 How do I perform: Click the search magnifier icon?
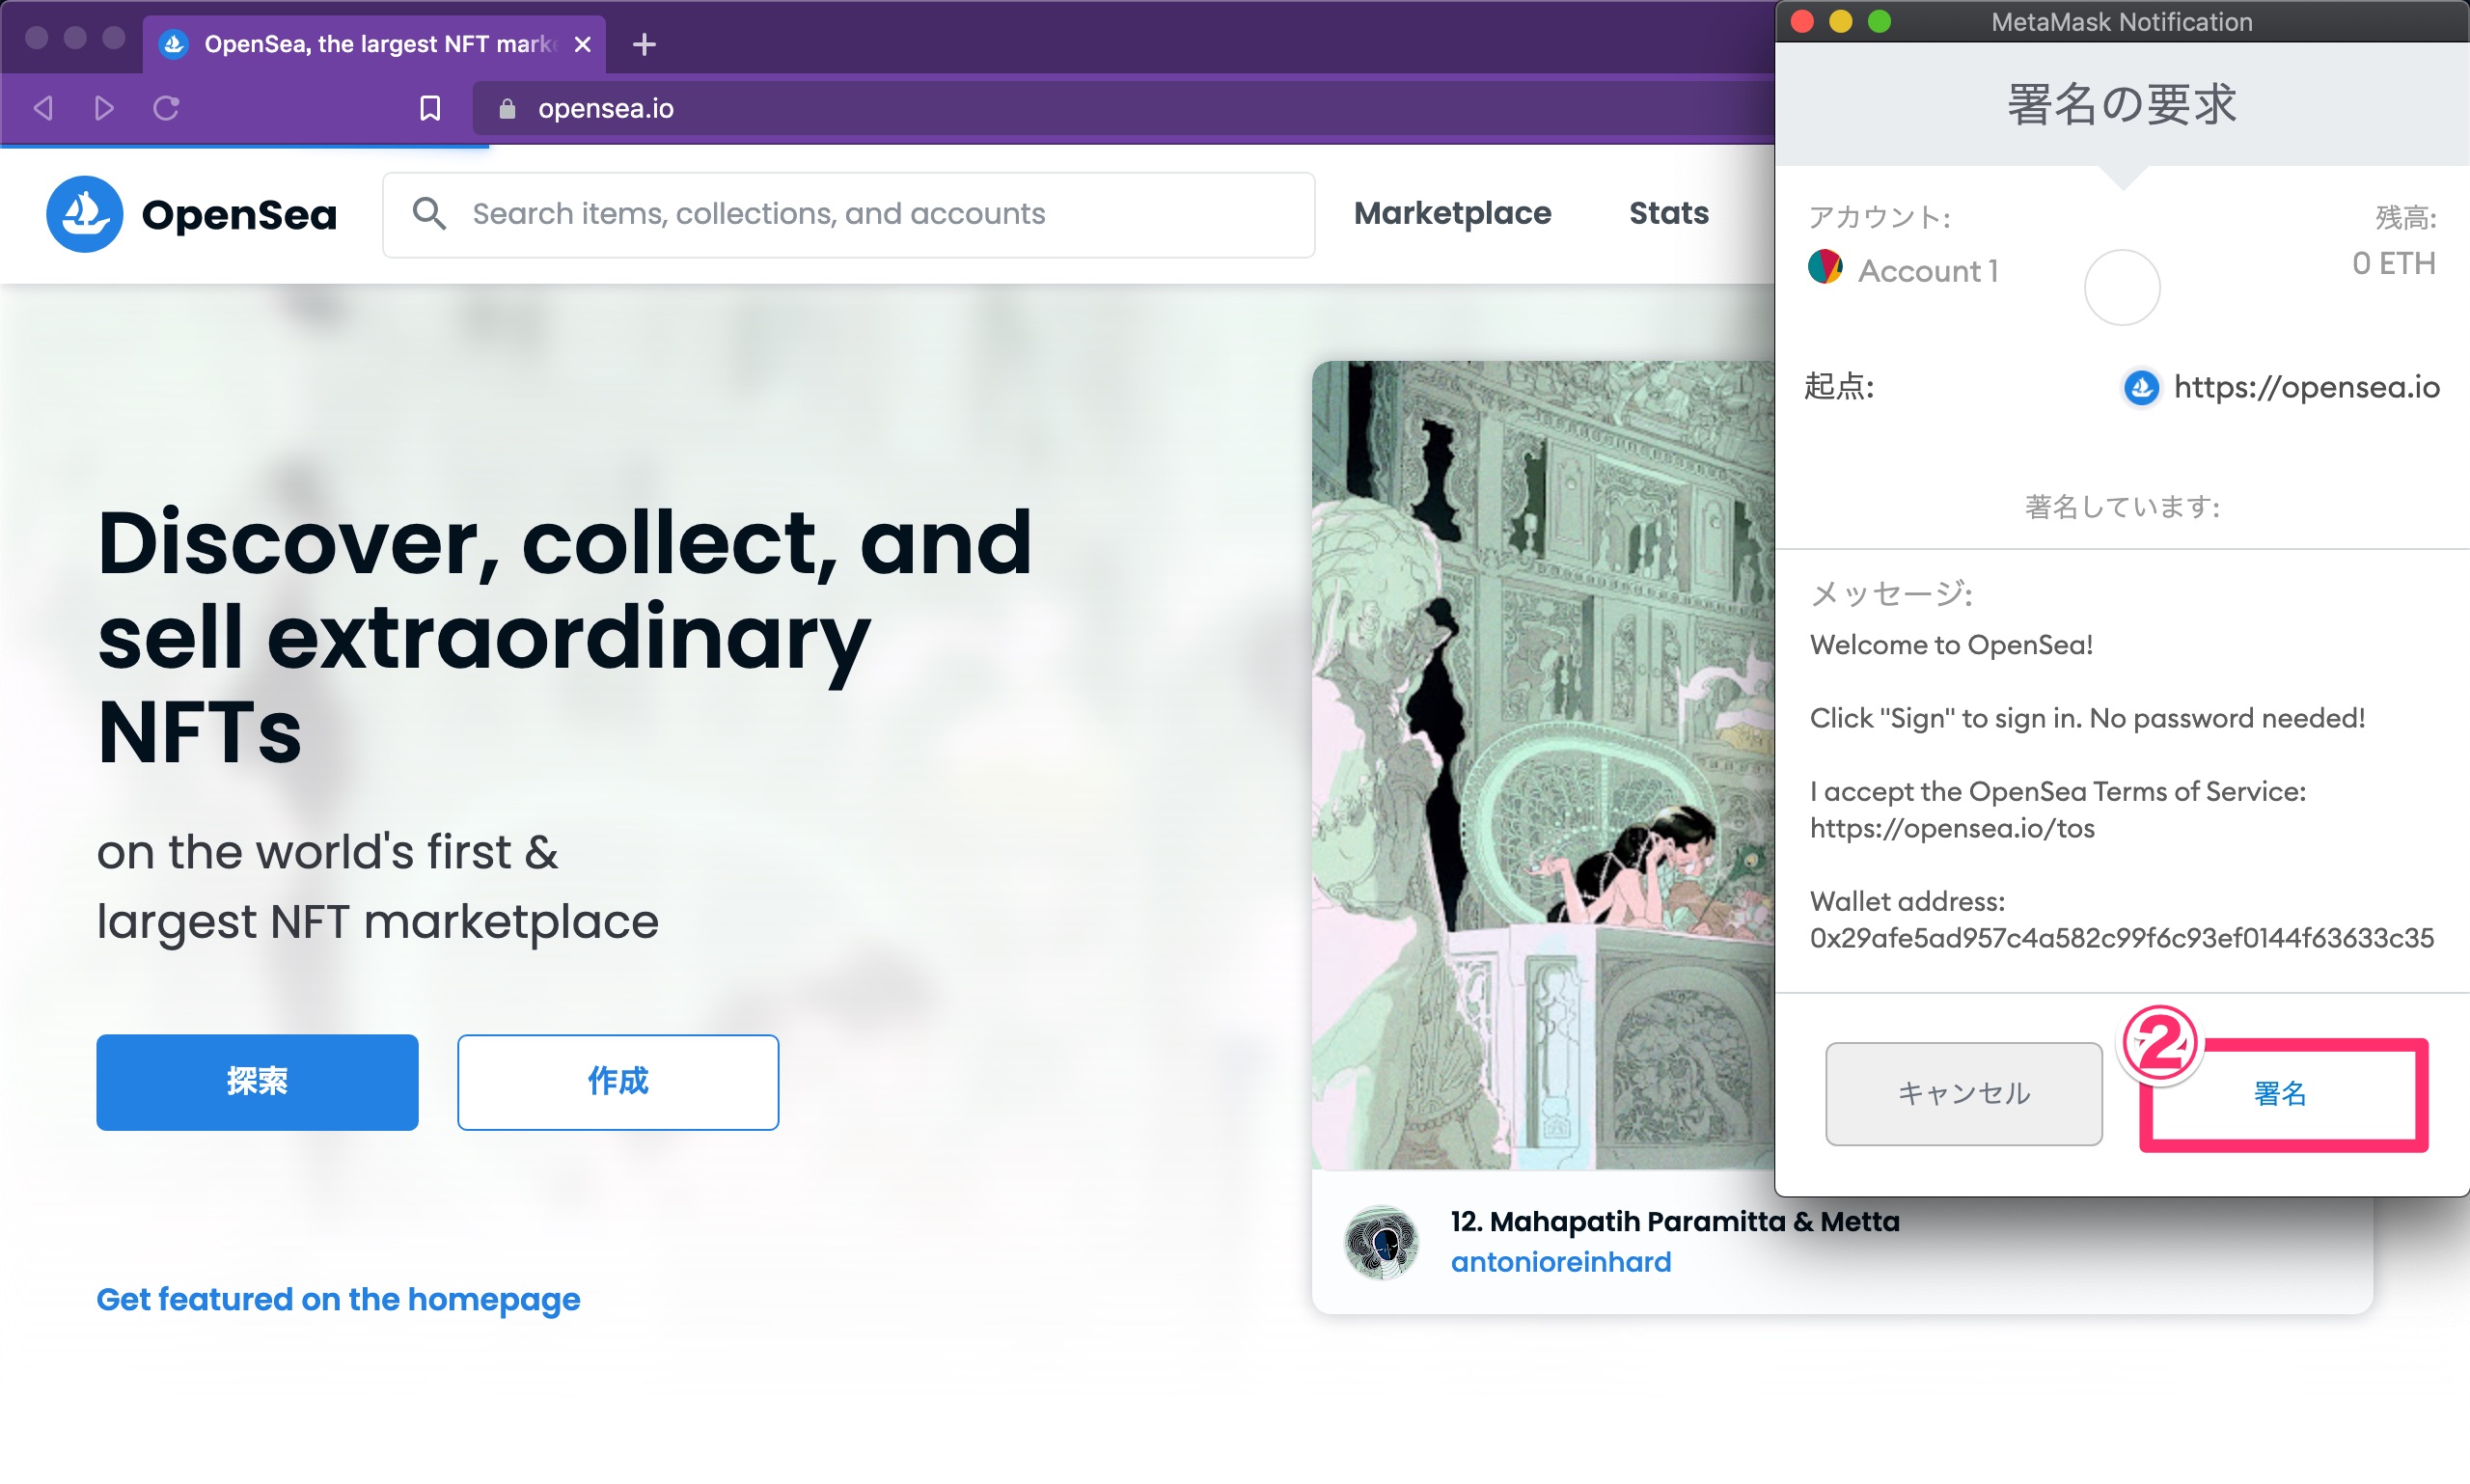pyautogui.click(x=429, y=213)
